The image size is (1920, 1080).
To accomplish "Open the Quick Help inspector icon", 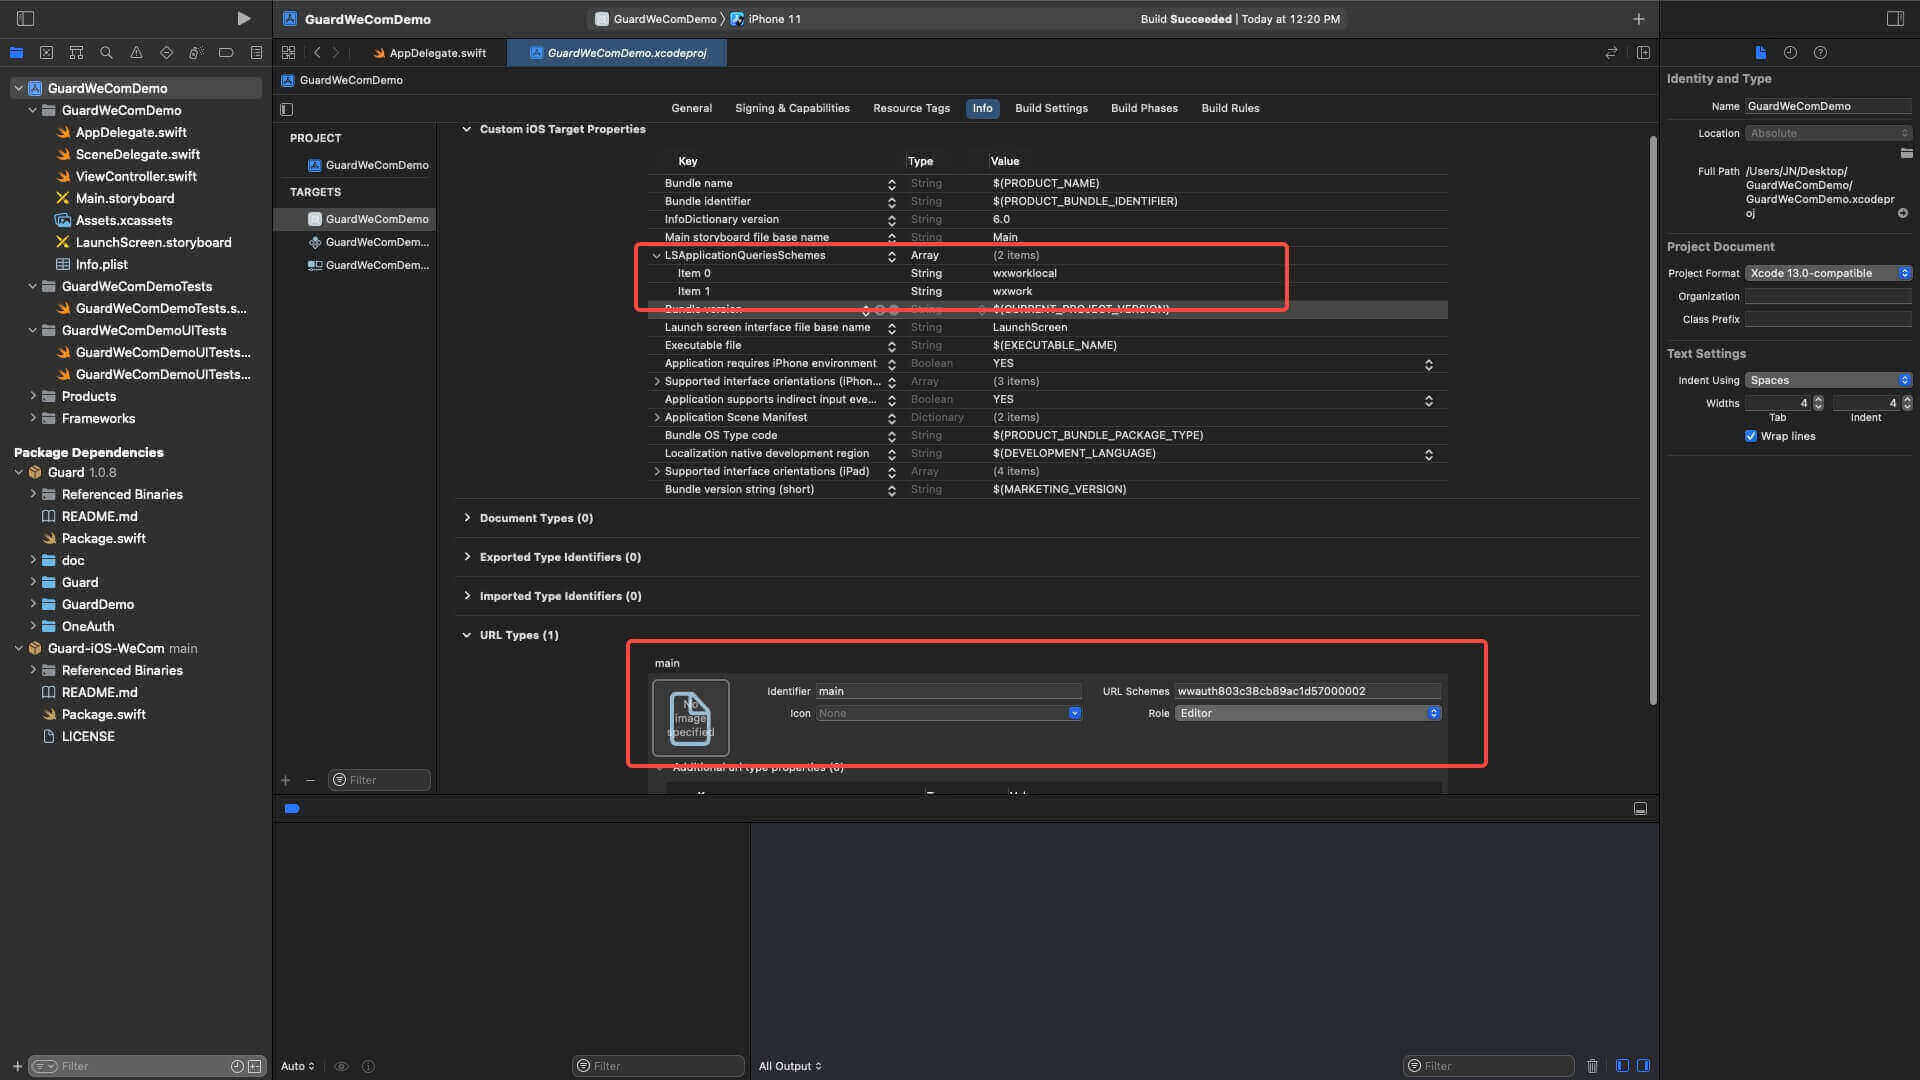I will (1820, 53).
